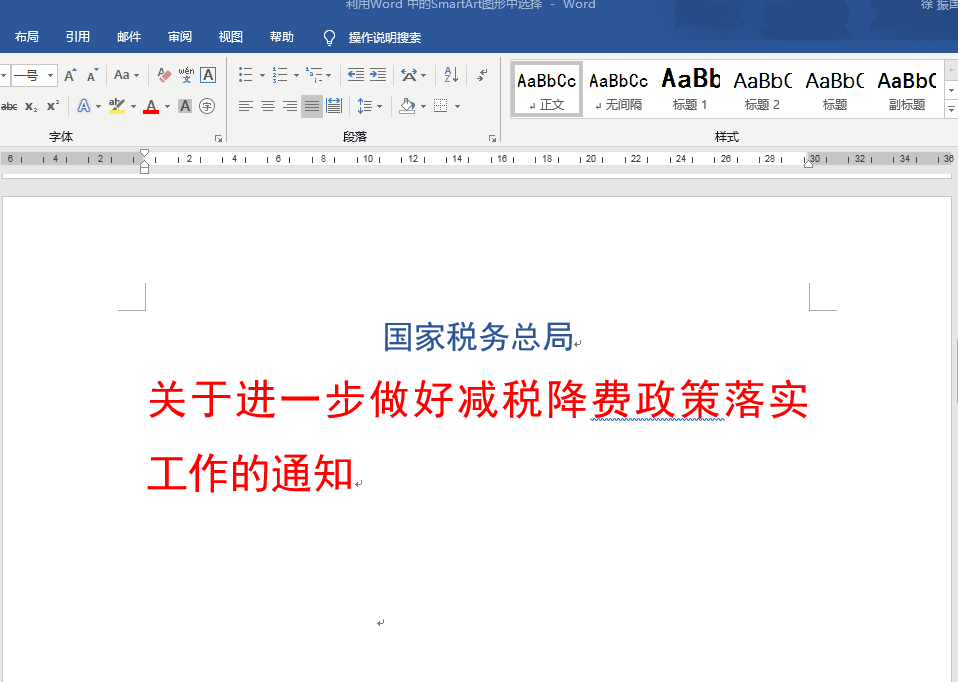Increase font size with the grow-font icon
Image resolution: width=958 pixels, height=682 pixels.
click(70, 75)
